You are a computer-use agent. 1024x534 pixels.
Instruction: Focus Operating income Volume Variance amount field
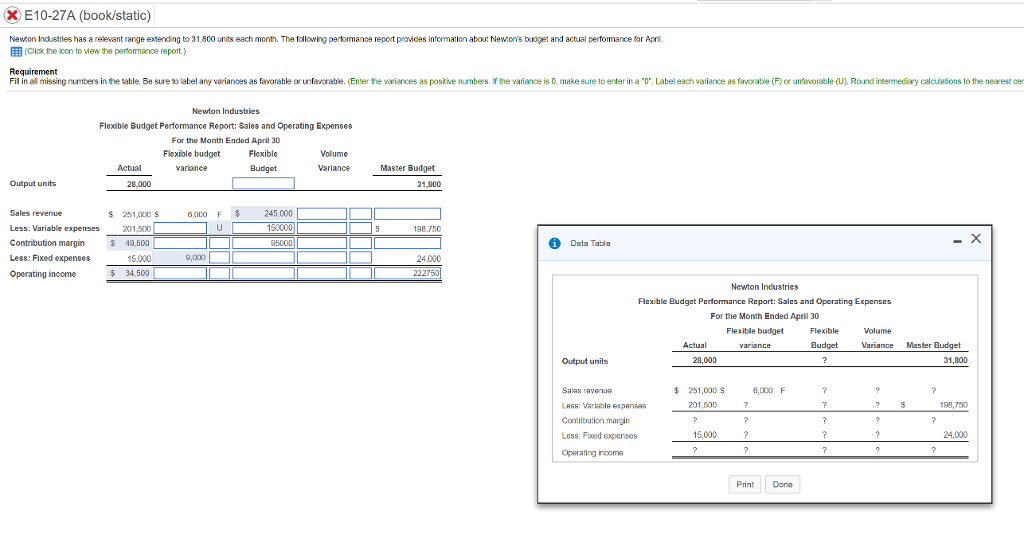(322, 273)
